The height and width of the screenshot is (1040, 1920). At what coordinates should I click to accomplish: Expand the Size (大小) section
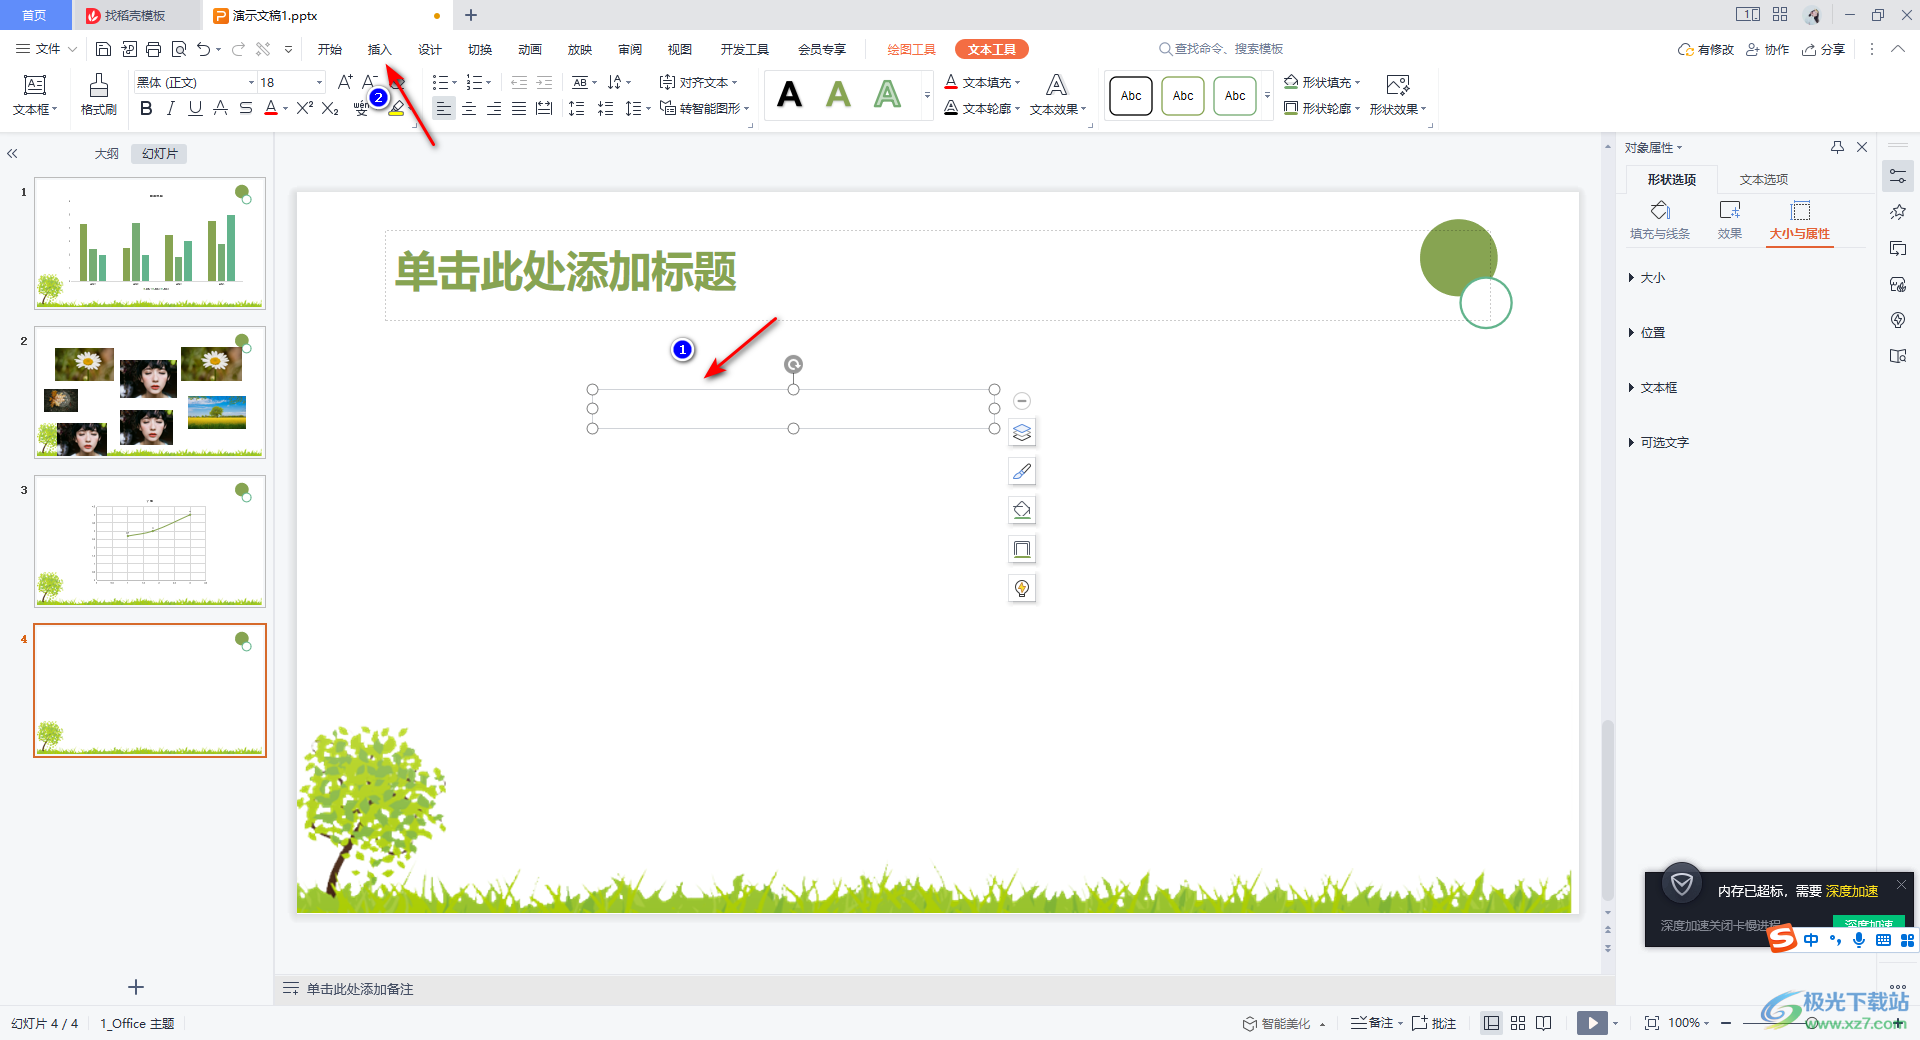[1647, 278]
